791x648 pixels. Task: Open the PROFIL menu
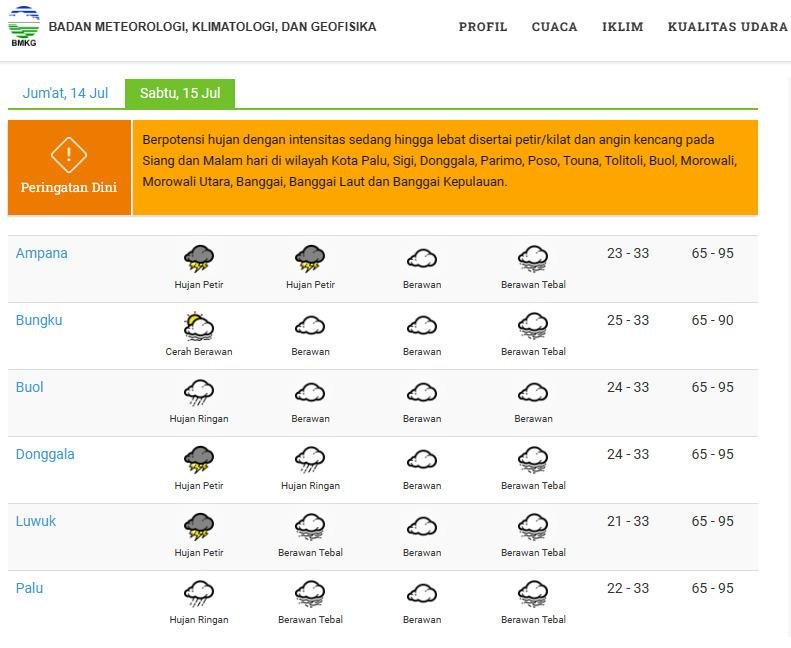tap(483, 27)
